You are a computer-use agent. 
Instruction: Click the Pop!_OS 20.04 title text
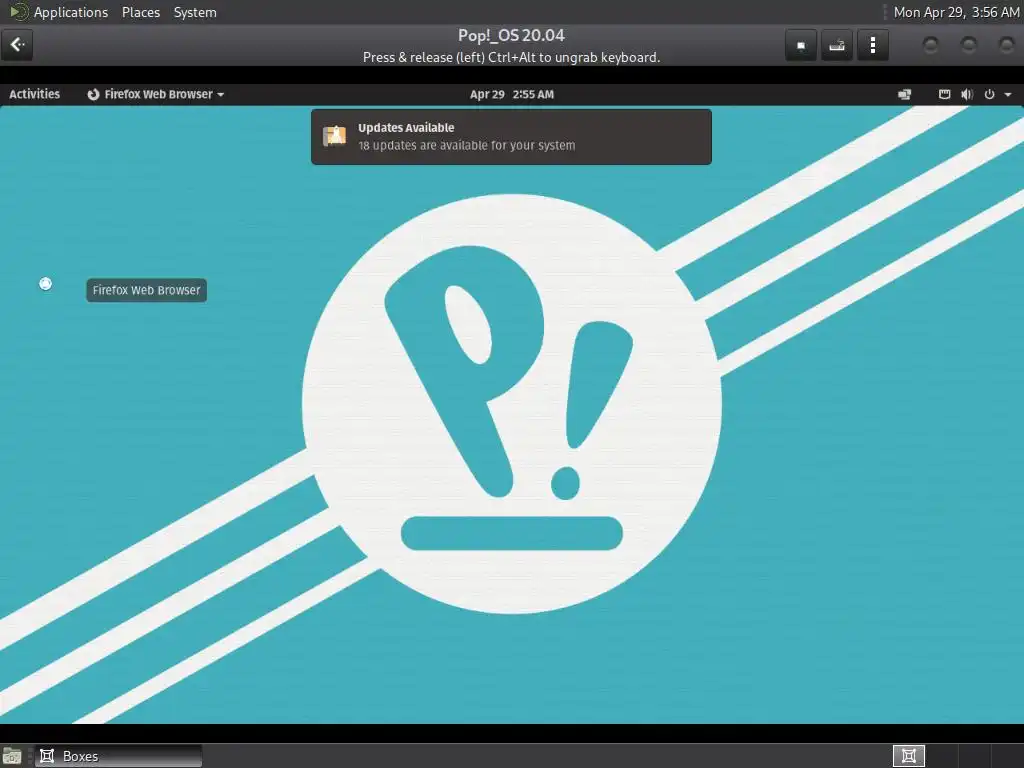point(511,35)
